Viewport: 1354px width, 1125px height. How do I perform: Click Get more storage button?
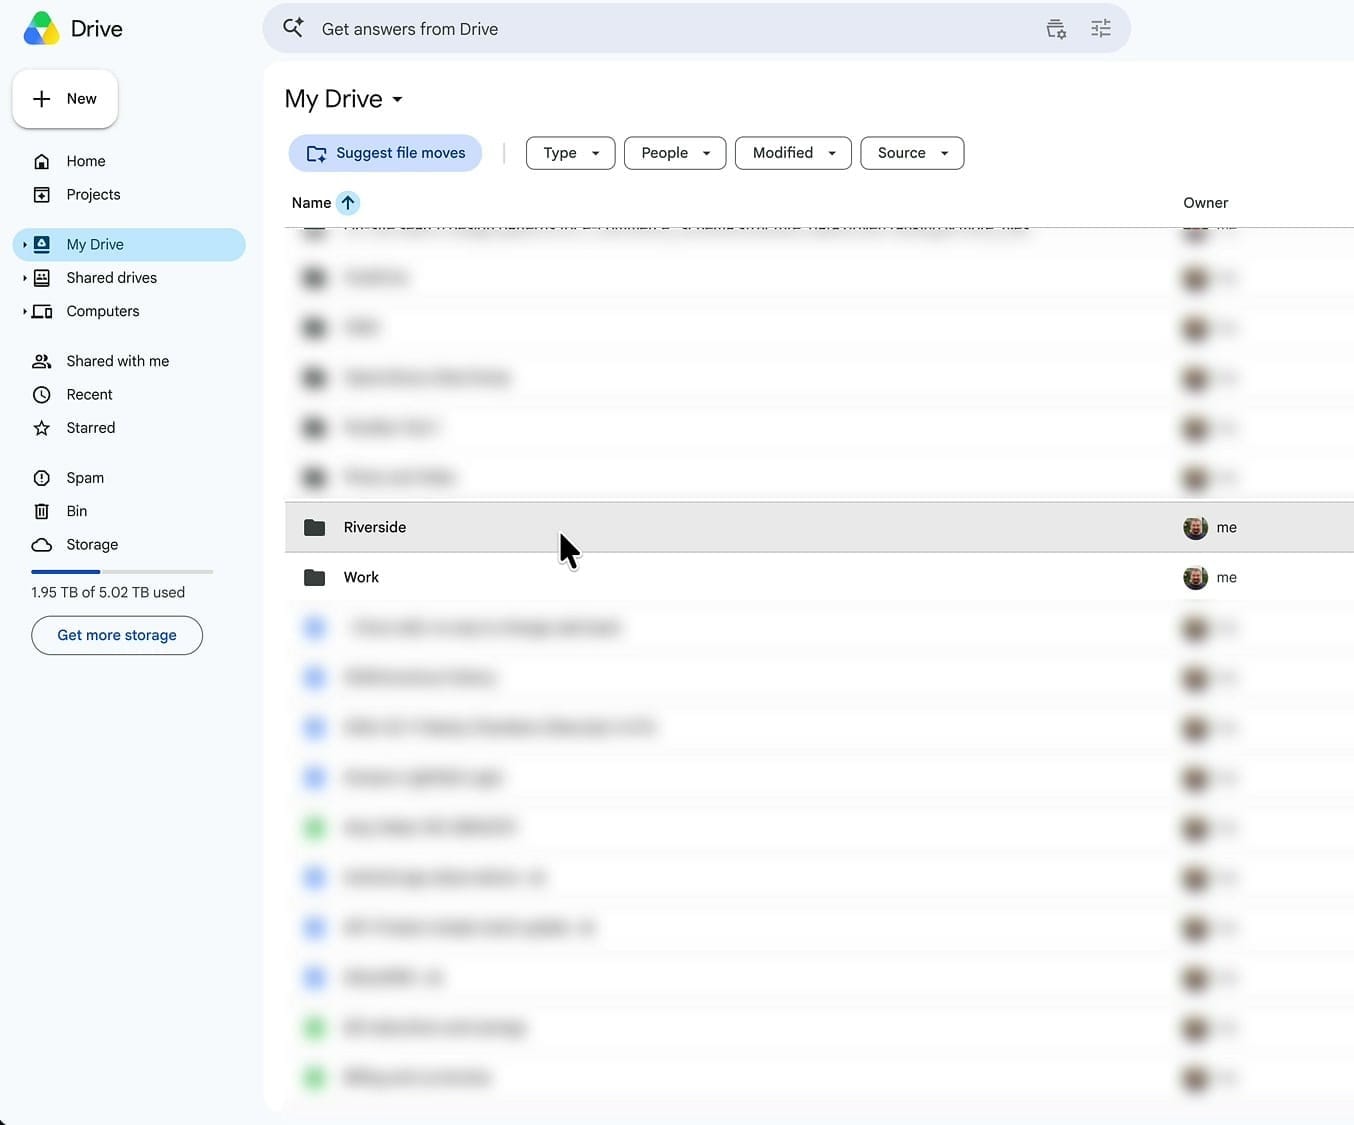pyautogui.click(x=117, y=636)
